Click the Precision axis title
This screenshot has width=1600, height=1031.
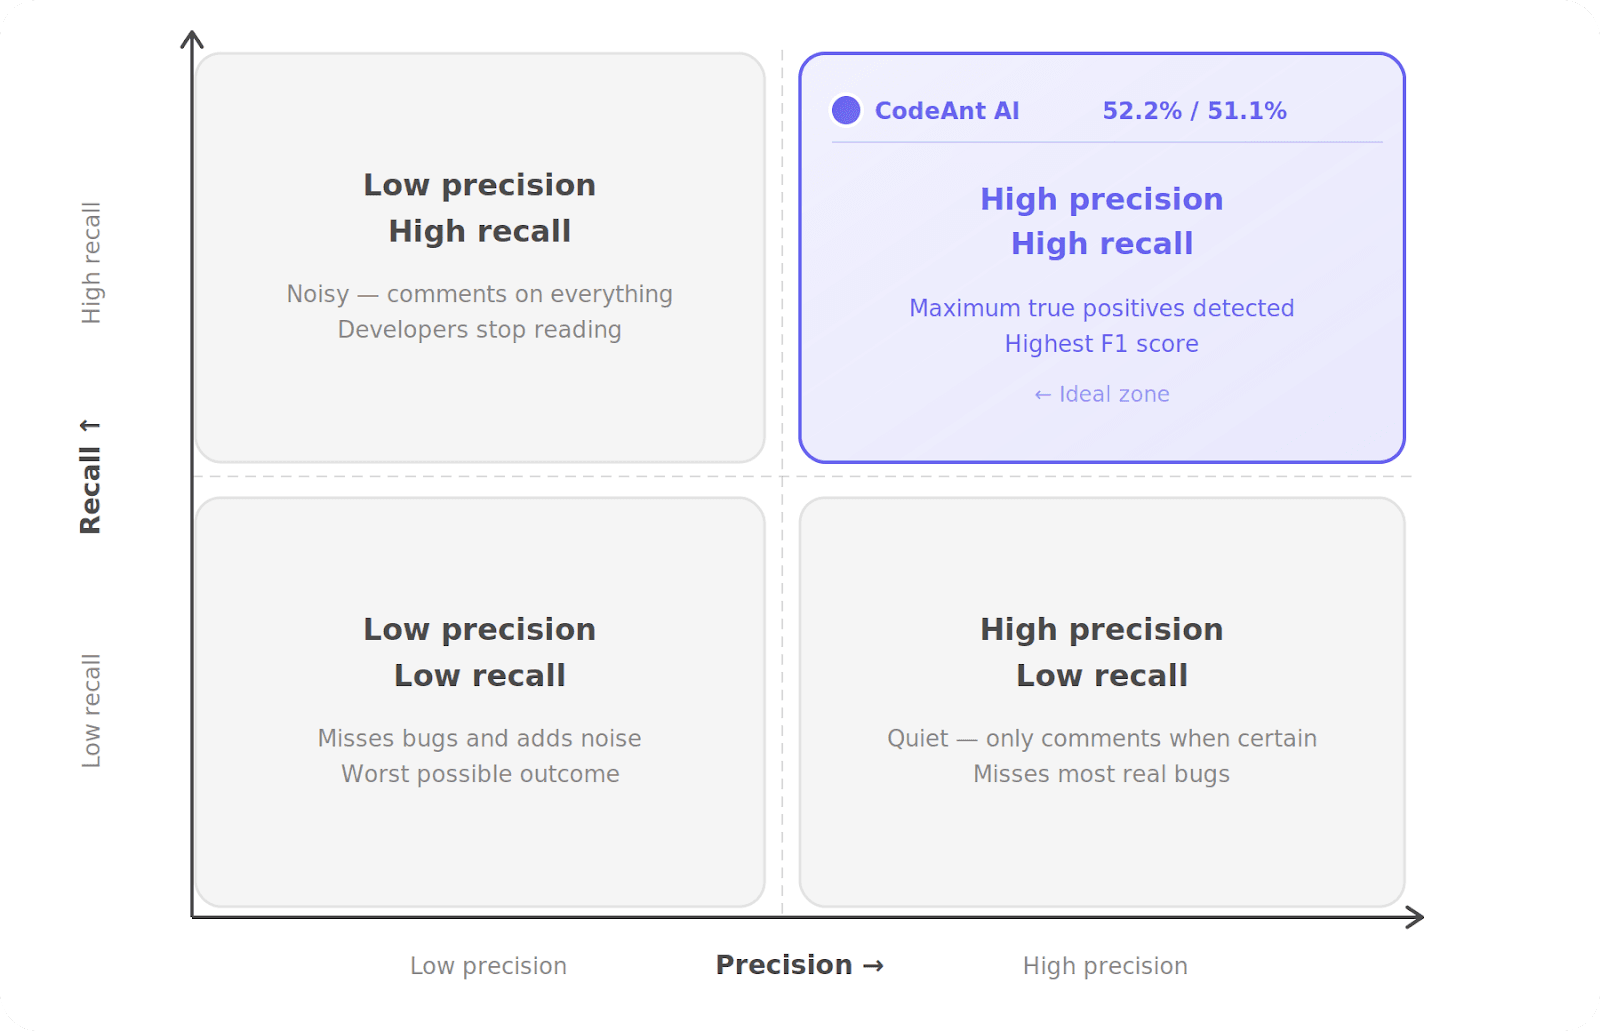tap(799, 965)
